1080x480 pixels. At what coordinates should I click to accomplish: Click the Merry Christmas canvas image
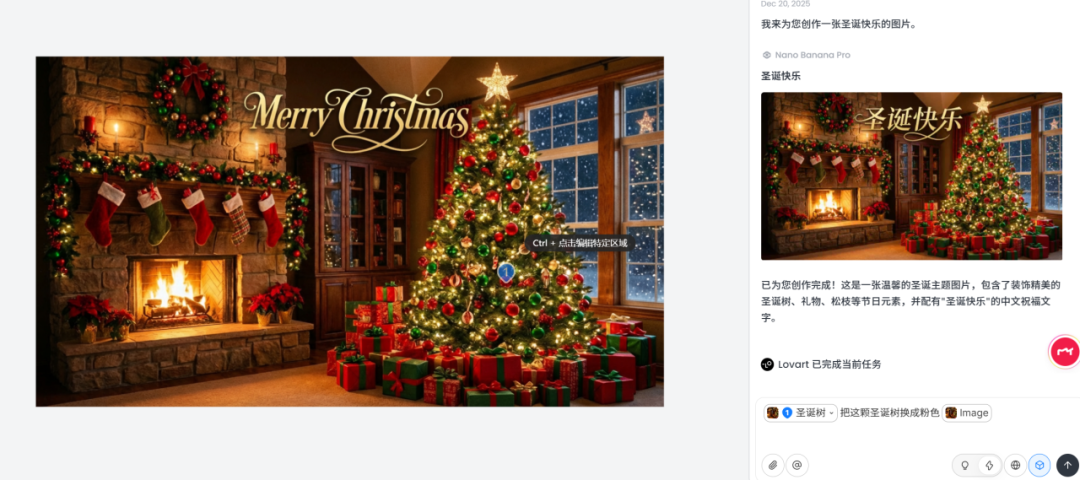point(350,231)
